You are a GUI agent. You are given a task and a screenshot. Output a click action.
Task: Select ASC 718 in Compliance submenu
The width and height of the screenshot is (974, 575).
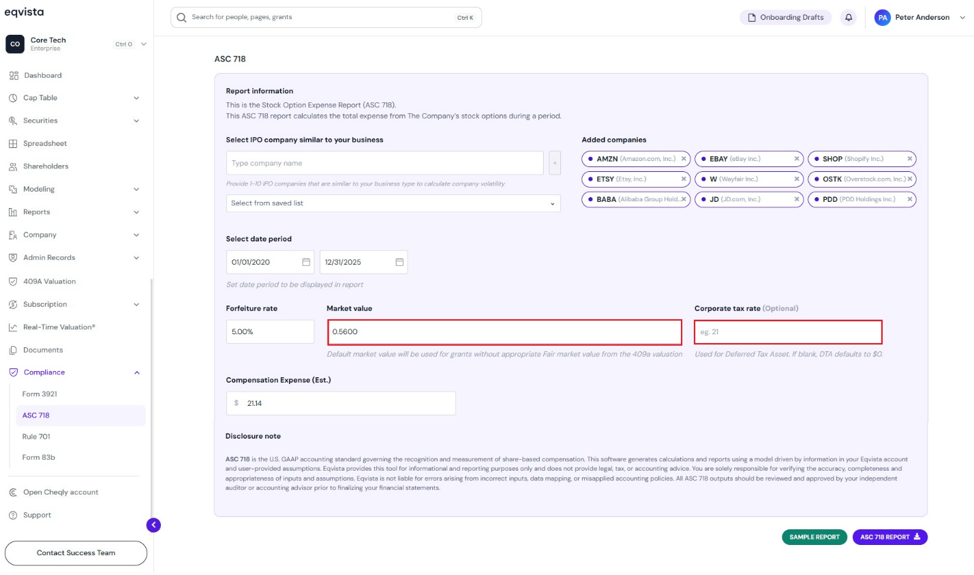pos(81,415)
